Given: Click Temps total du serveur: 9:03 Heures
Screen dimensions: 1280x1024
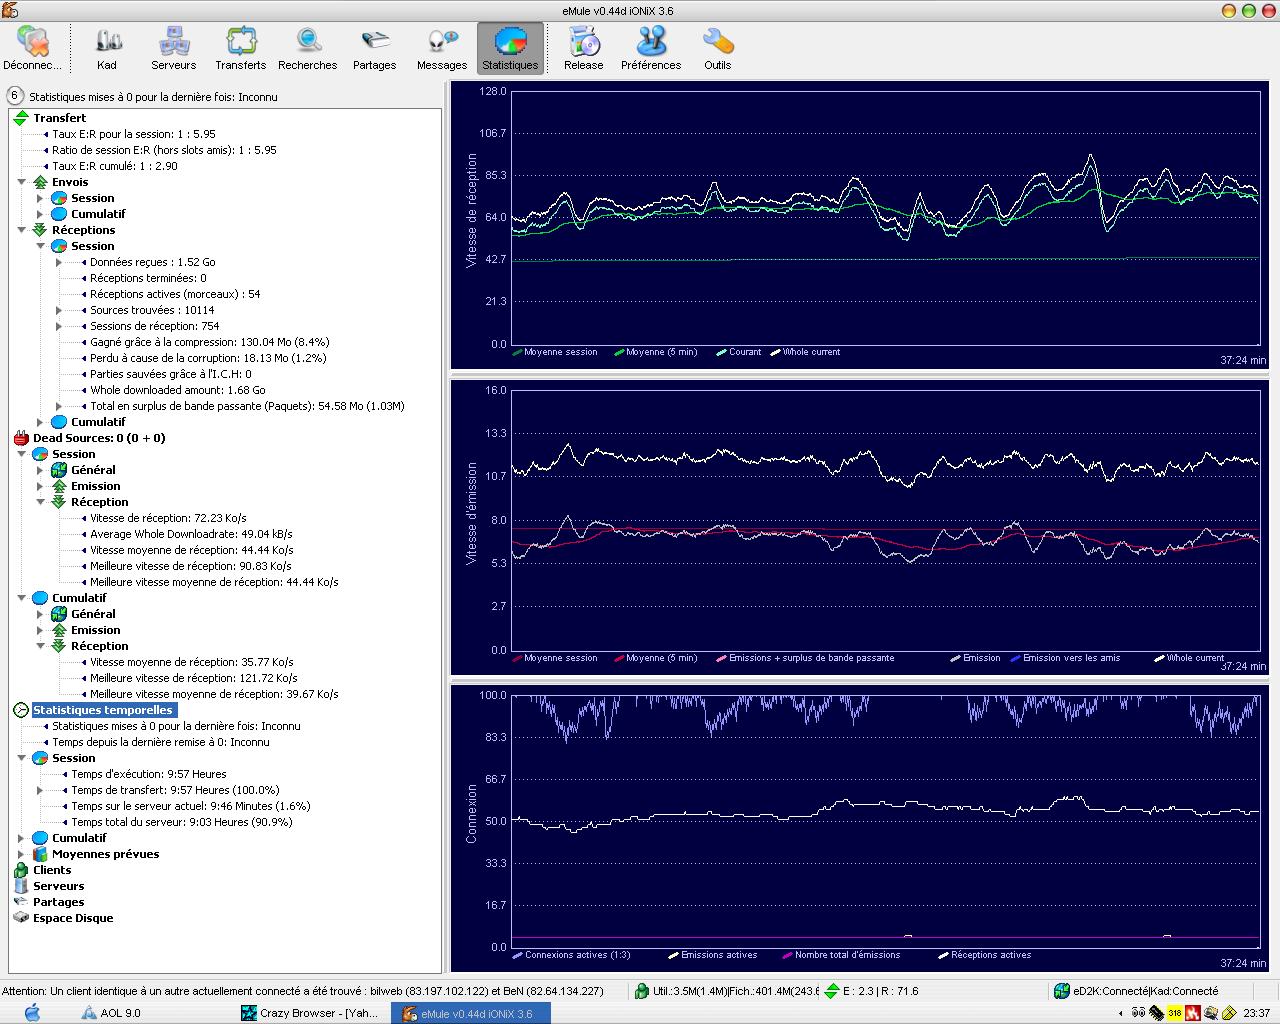Looking at the screenshot, I should 182,822.
